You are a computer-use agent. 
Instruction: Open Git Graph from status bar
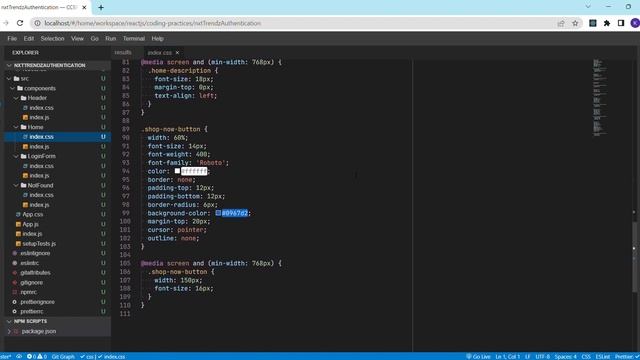coord(63,357)
